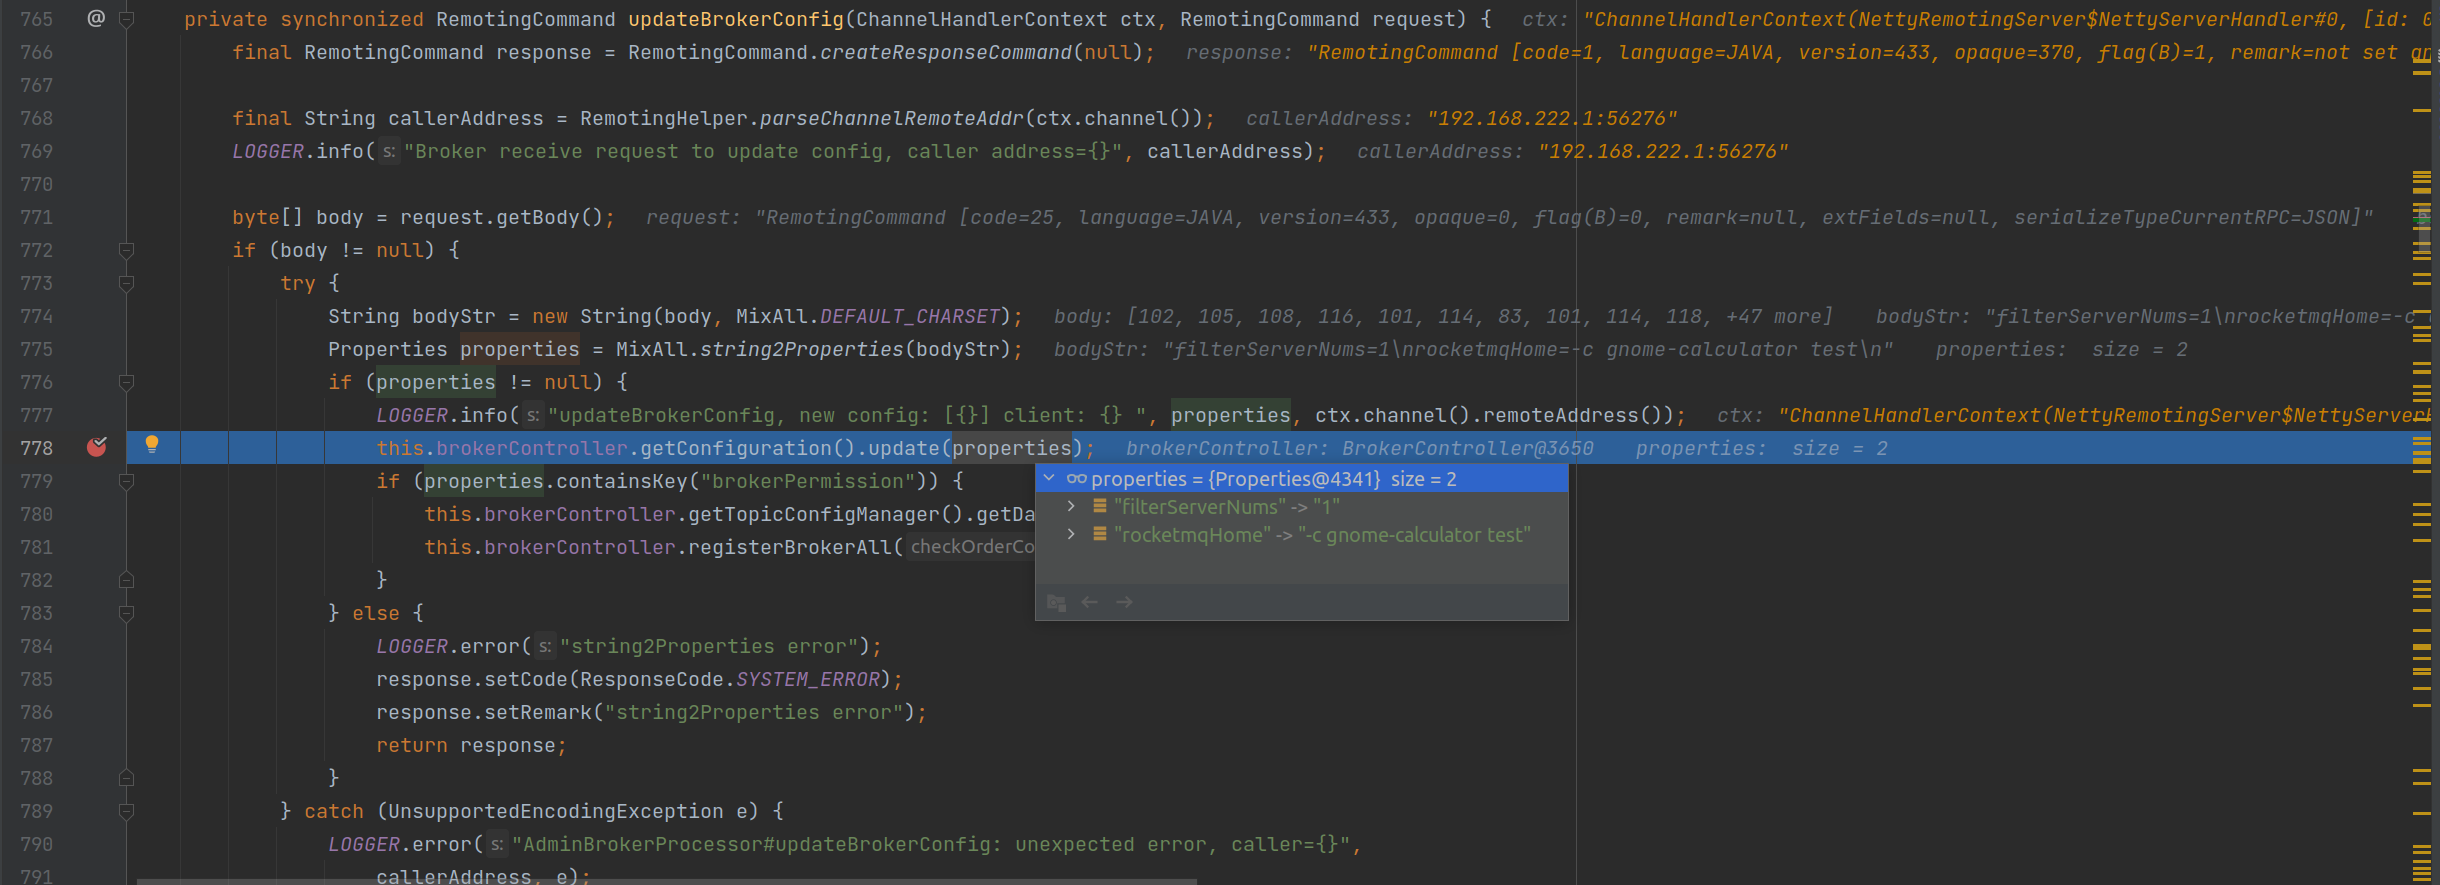Fold the else block at line 783
The width and height of the screenshot is (2440, 885).
[127, 613]
